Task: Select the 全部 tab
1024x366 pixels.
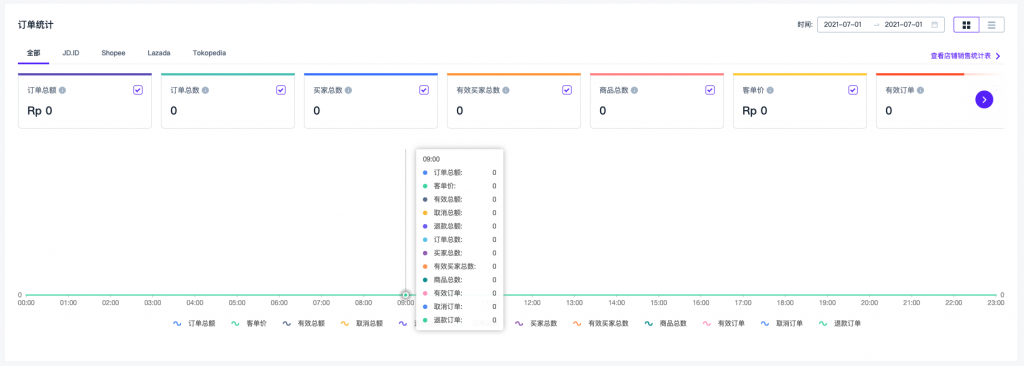Action: tap(33, 53)
